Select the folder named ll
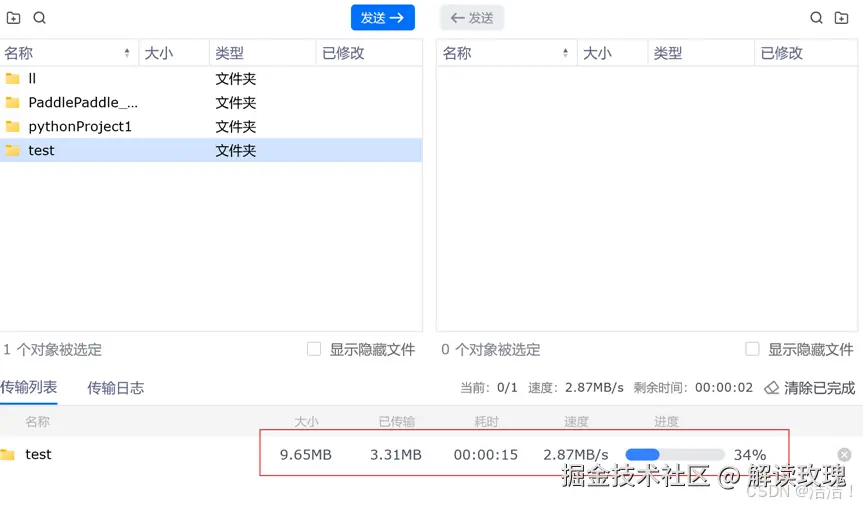Screen dimensions: 863x506 coord(211,78)
